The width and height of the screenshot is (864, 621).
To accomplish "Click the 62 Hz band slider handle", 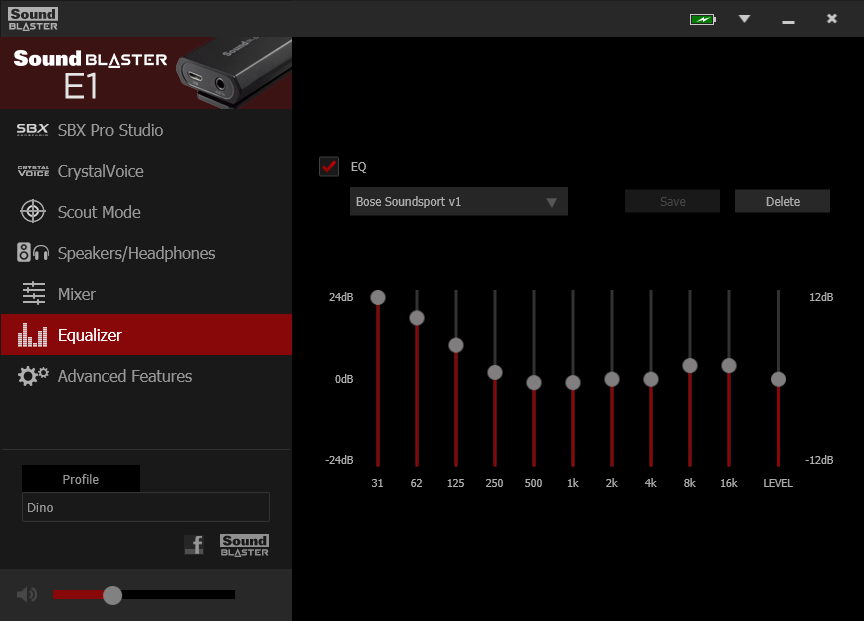I will (417, 318).
